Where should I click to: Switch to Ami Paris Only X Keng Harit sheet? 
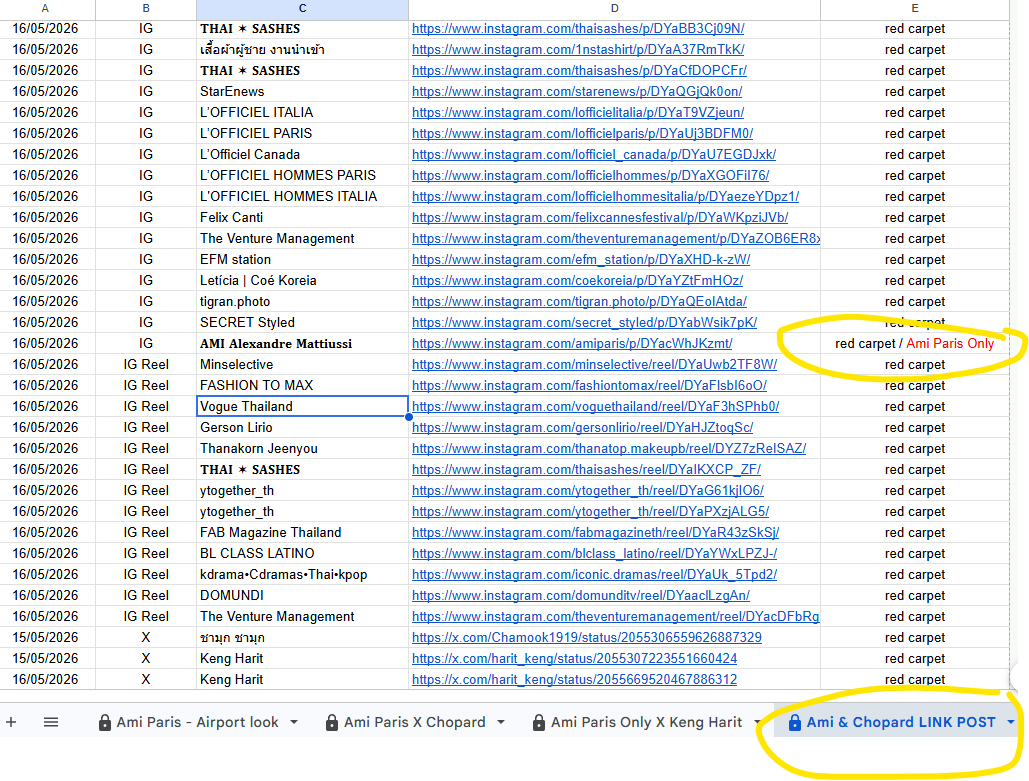646,722
